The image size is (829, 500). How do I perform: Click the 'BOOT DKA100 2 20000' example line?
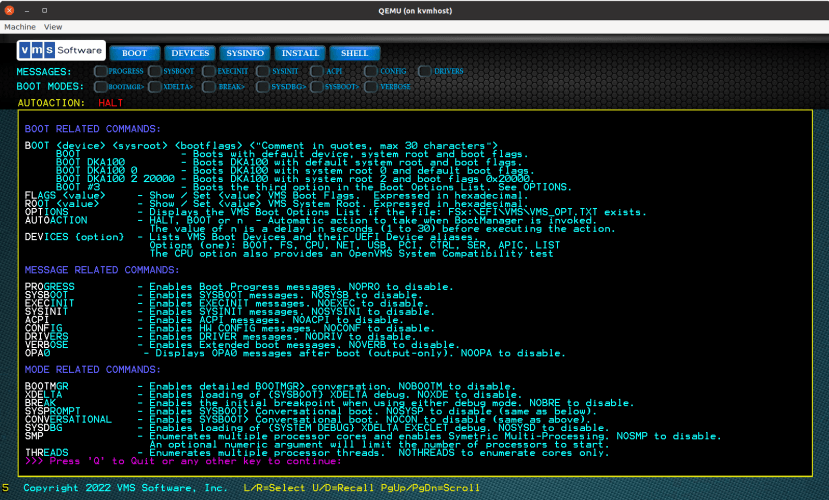[115, 179]
